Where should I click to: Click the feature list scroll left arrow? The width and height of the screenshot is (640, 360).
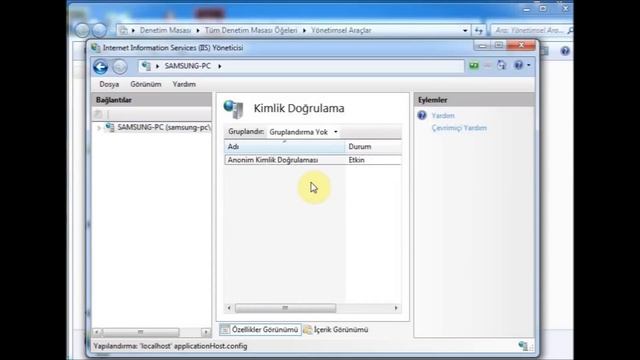tap(229, 308)
